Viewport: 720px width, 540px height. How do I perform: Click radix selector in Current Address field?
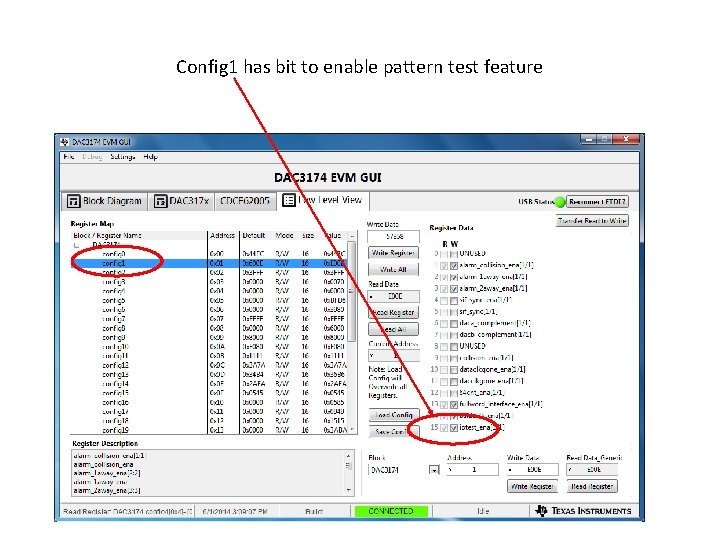(371, 355)
